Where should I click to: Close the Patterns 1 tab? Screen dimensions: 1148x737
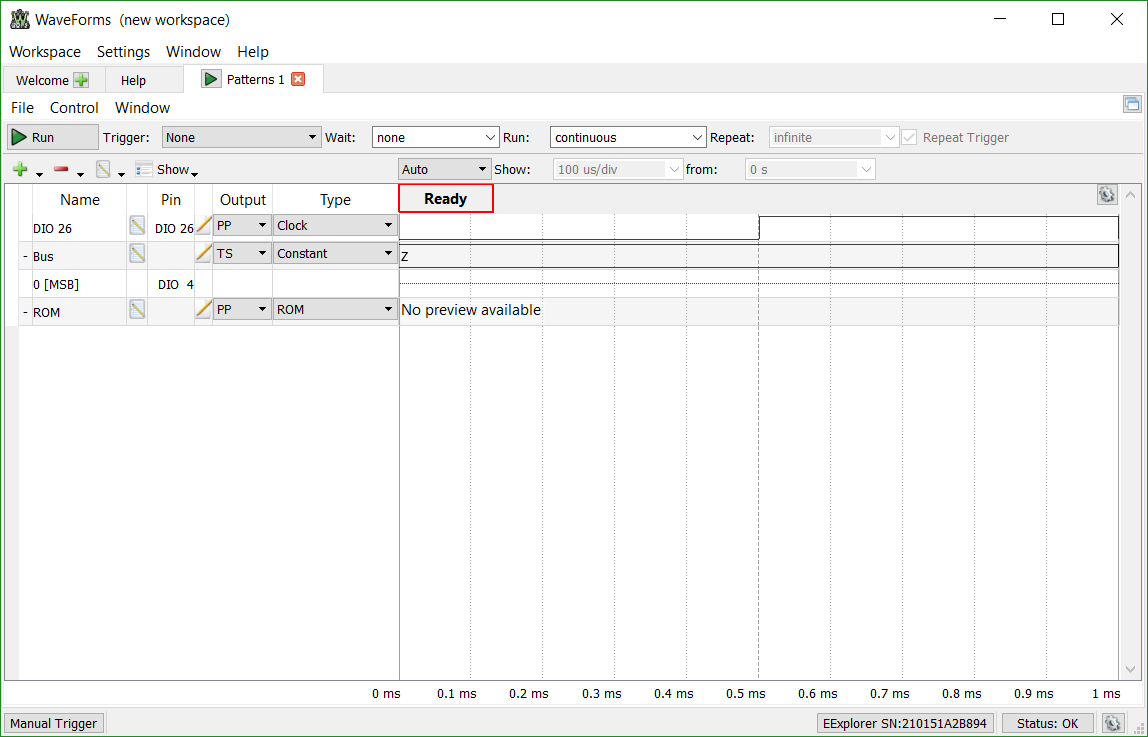point(298,79)
